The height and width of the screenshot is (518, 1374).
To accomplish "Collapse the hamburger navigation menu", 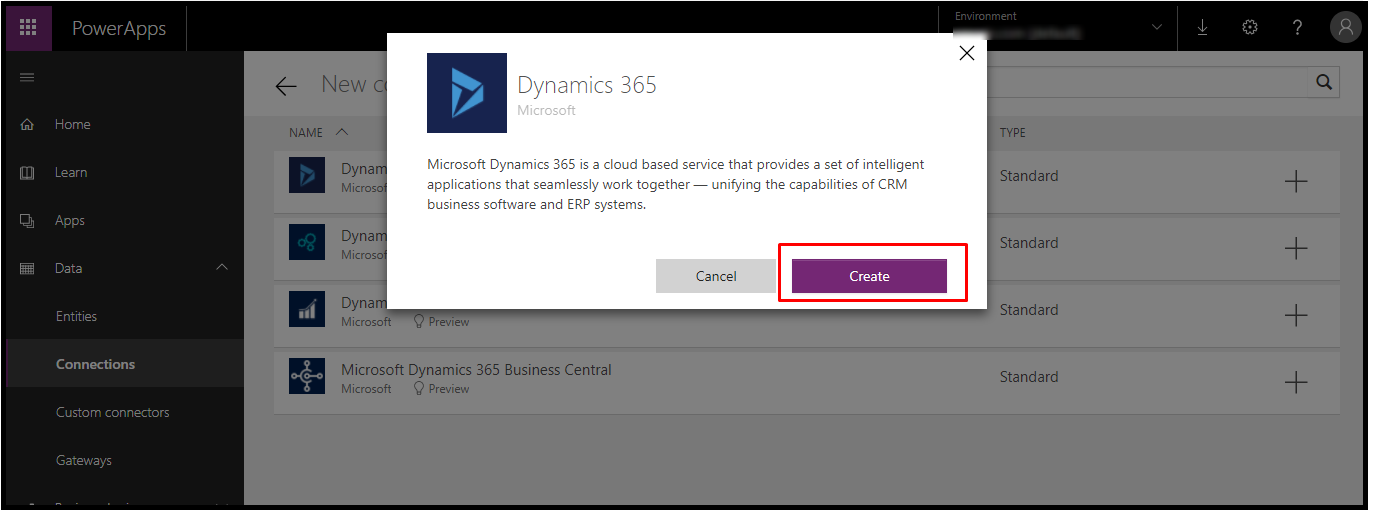I will pos(27,78).
